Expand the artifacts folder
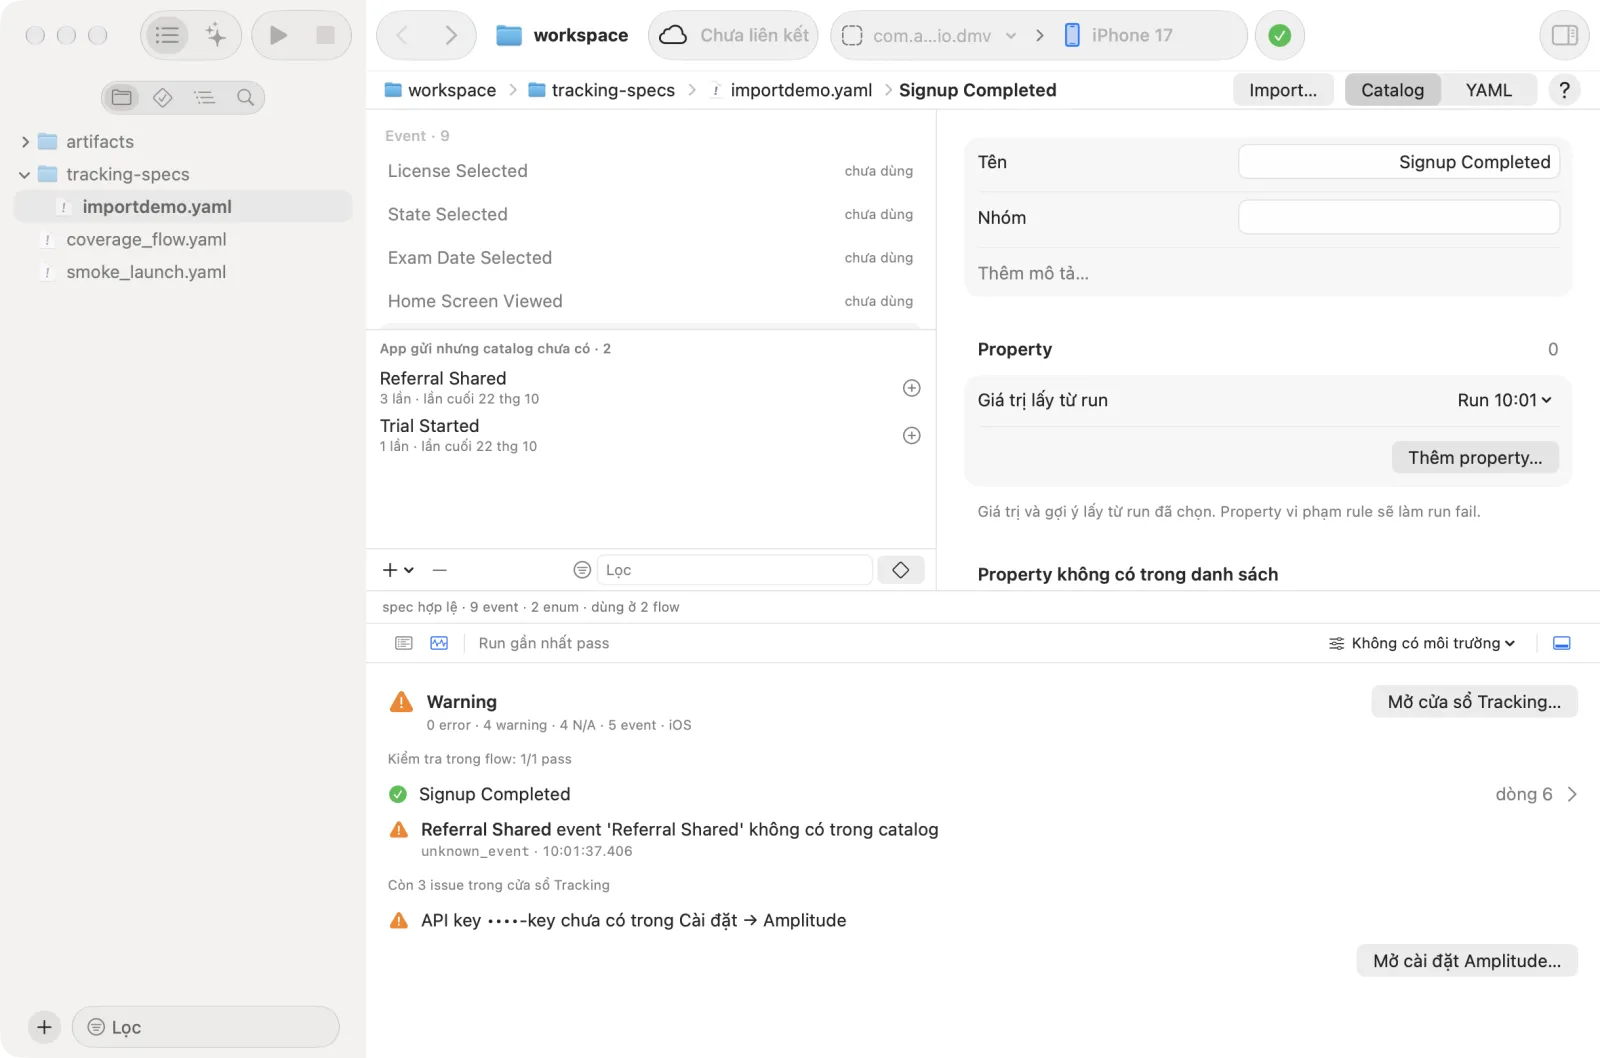Viewport: 1600px width, 1058px height. pyautogui.click(x=25, y=142)
